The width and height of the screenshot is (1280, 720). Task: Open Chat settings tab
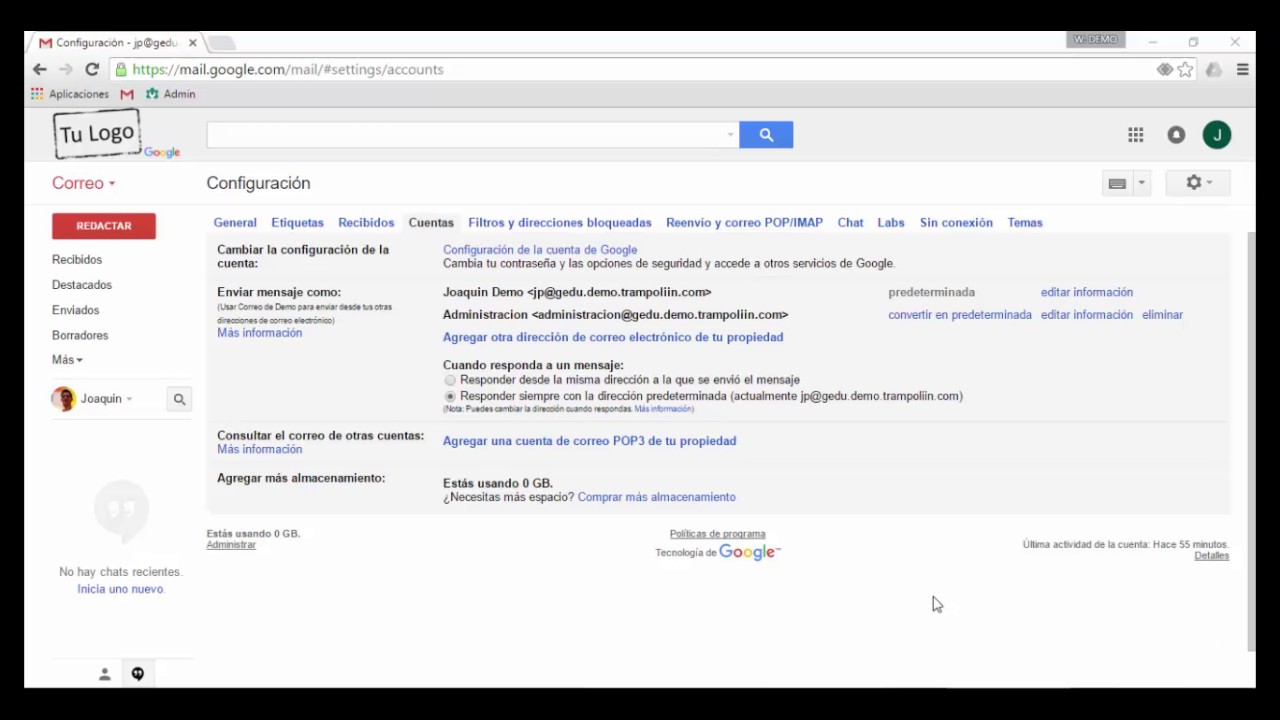(x=850, y=223)
